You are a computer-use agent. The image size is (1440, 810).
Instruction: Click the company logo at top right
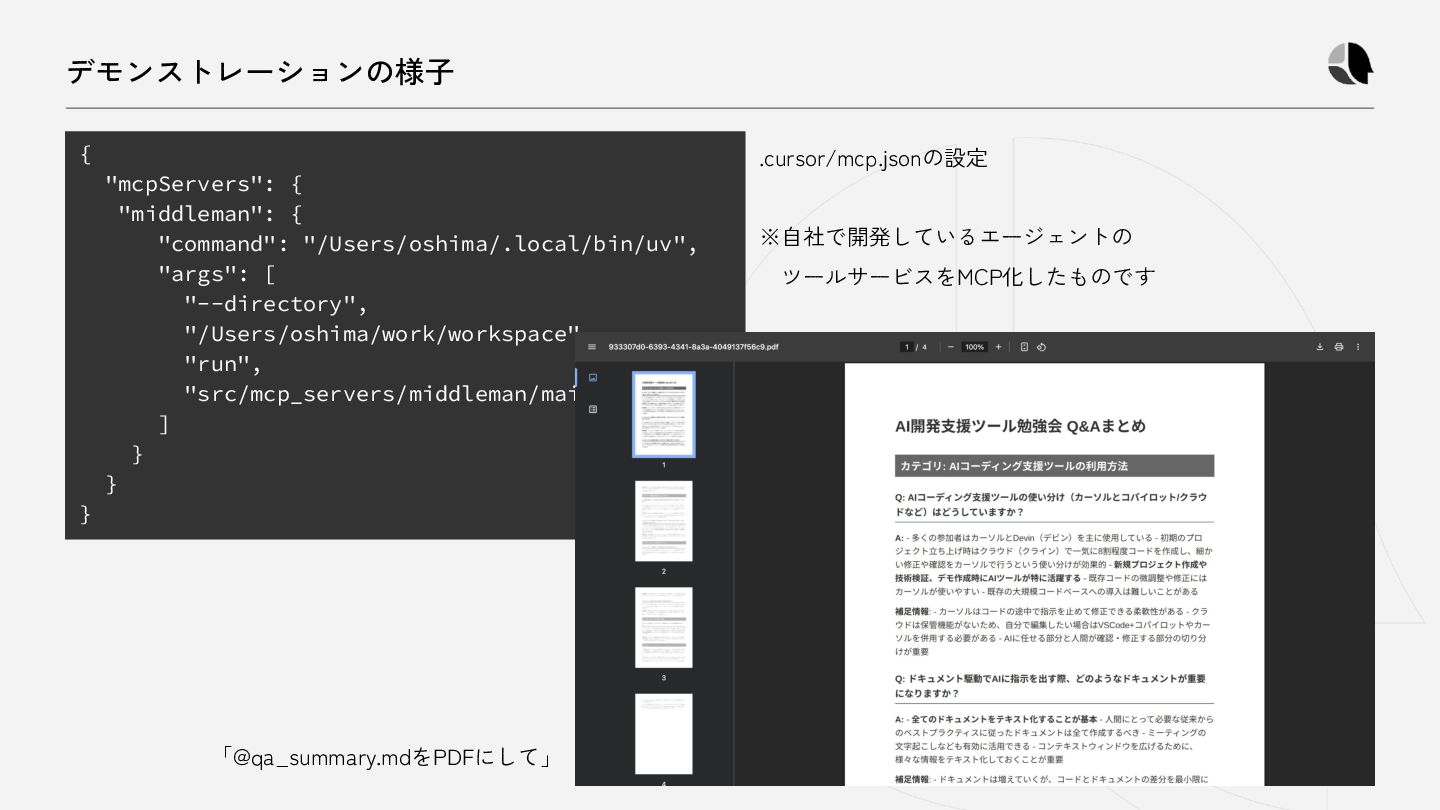[1350, 65]
